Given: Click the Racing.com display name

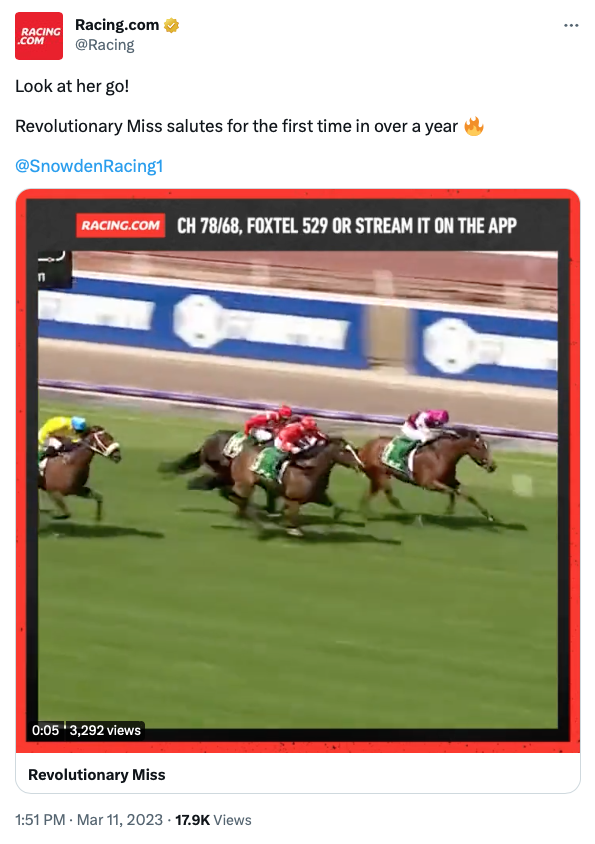Looking at the screenshot, I should click(x=117, y=25).
